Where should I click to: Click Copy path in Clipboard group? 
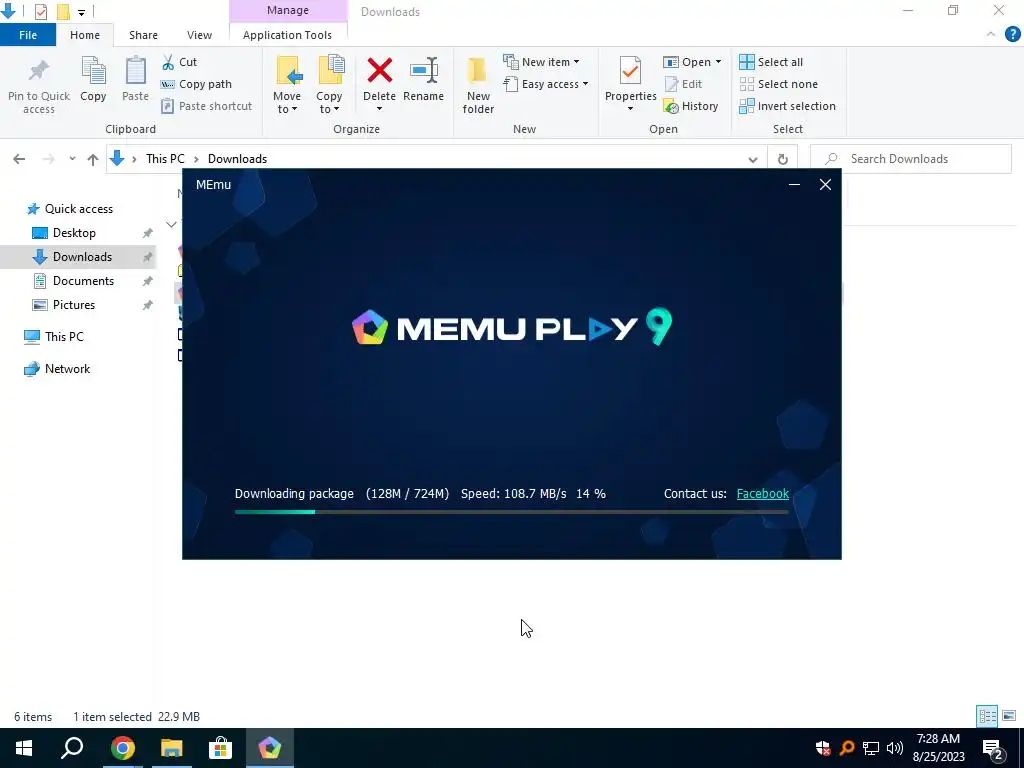(x=197, y=84)
